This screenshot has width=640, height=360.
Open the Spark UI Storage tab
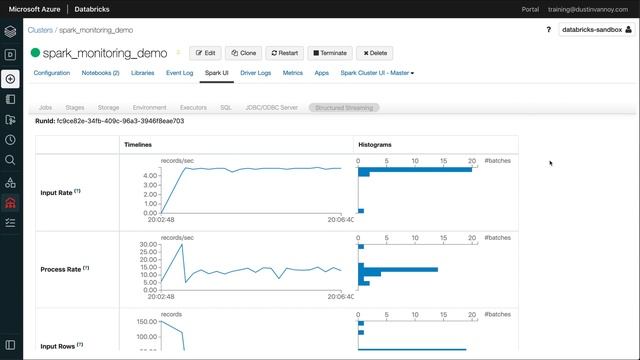(109, 108)
